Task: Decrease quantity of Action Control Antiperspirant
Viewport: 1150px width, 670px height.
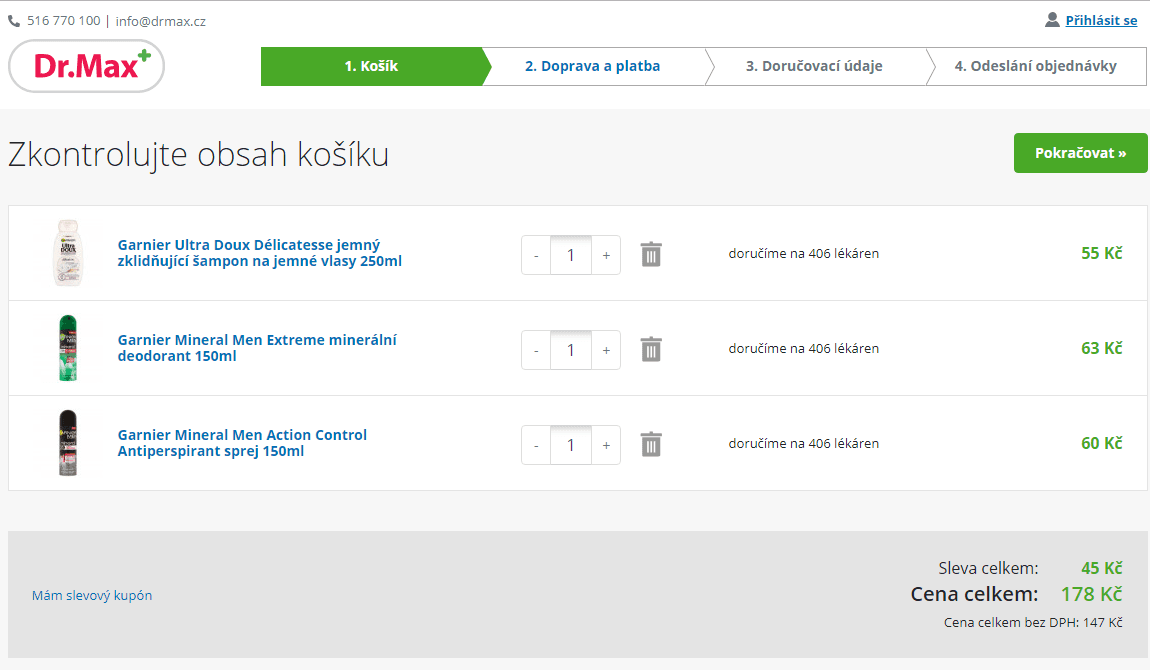Action: coord(536,445)
